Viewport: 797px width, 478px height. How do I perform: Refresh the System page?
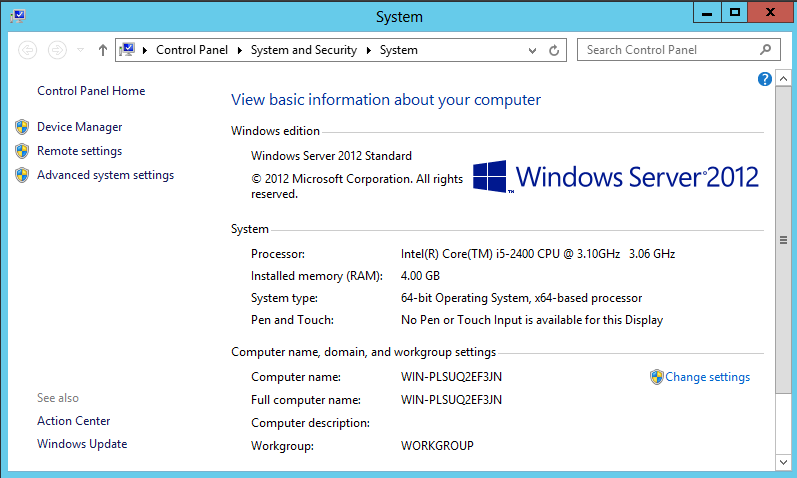[554, 50]
